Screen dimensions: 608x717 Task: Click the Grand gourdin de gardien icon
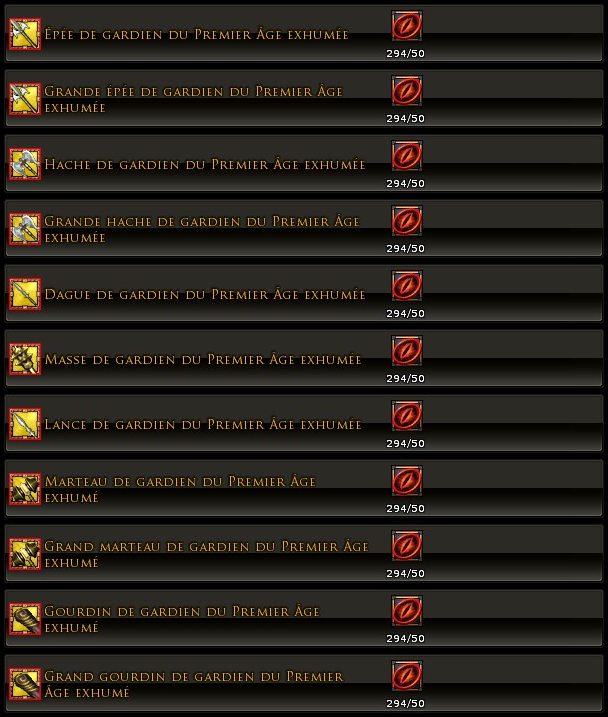[x=25, y=683]
